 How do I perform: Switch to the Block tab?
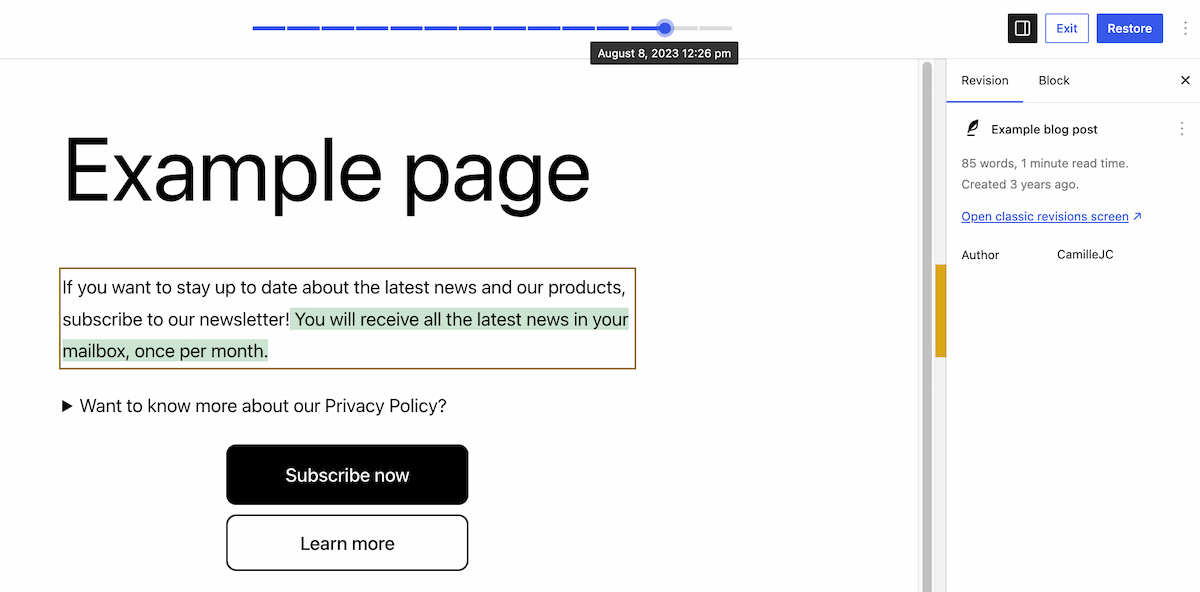click(1054, 80)
